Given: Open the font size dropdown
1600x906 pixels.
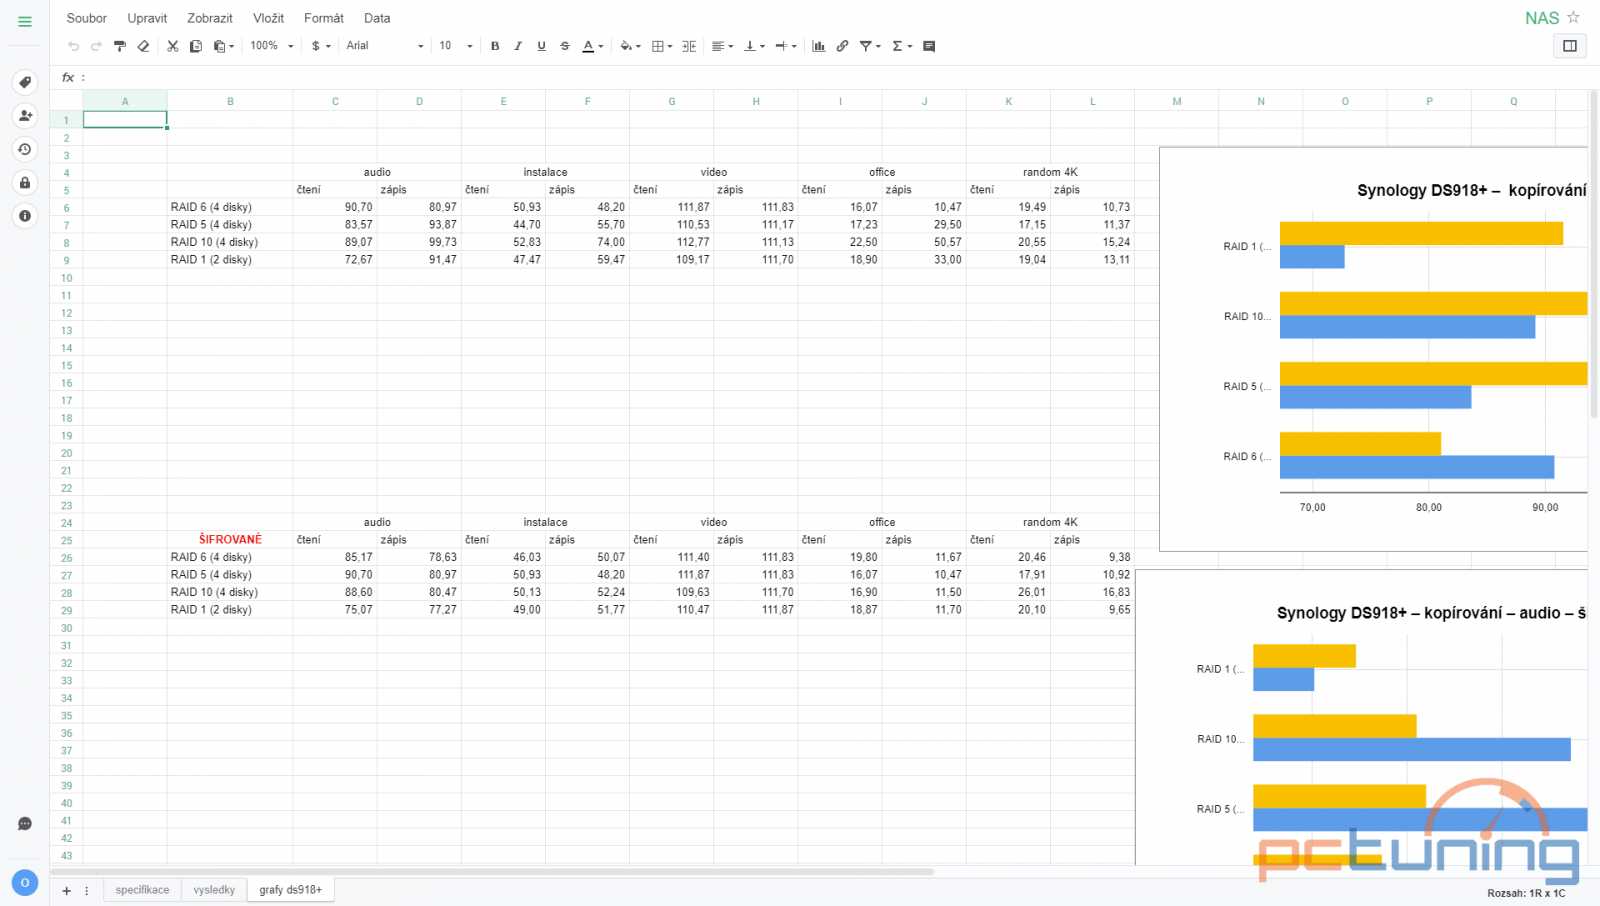Looking at the screenshot, I should point(456,46).
